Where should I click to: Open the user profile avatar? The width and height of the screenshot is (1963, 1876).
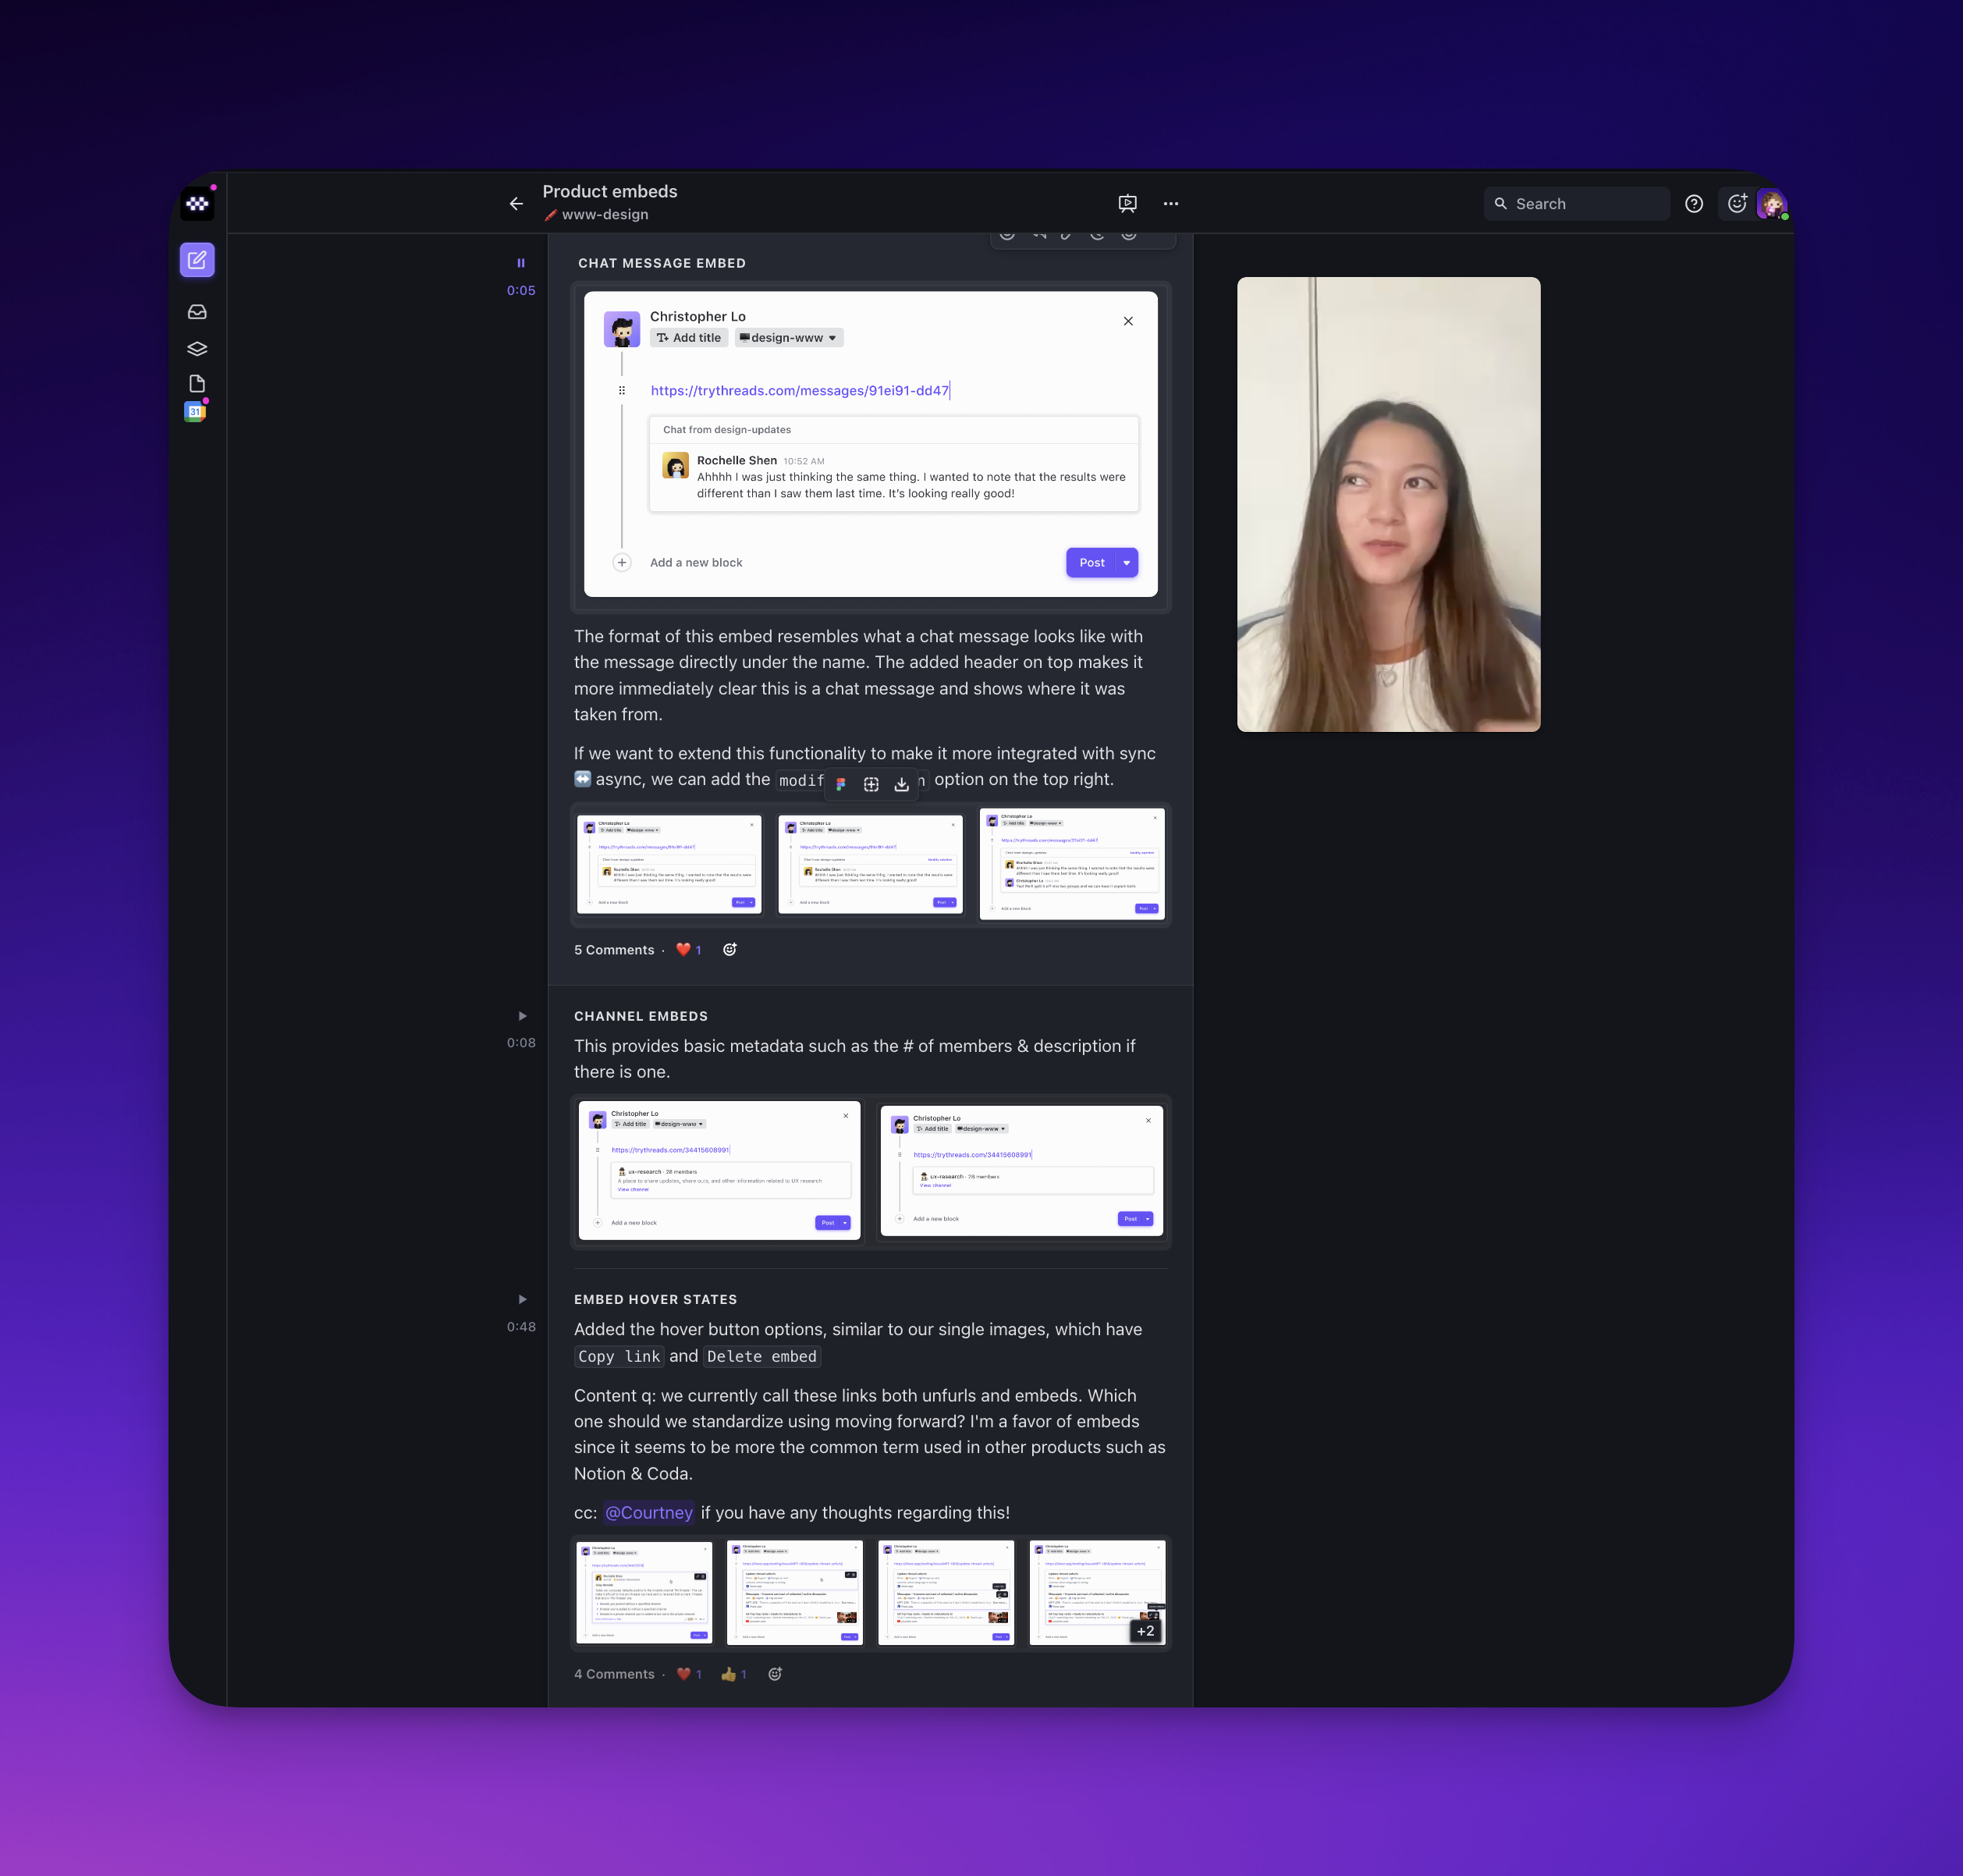(1772, 204)
